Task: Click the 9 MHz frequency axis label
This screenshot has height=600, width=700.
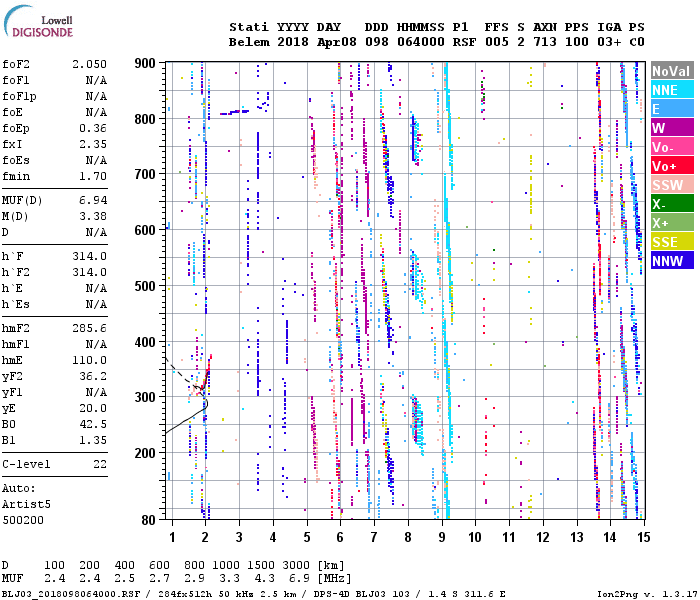Action: pos(442,537)
